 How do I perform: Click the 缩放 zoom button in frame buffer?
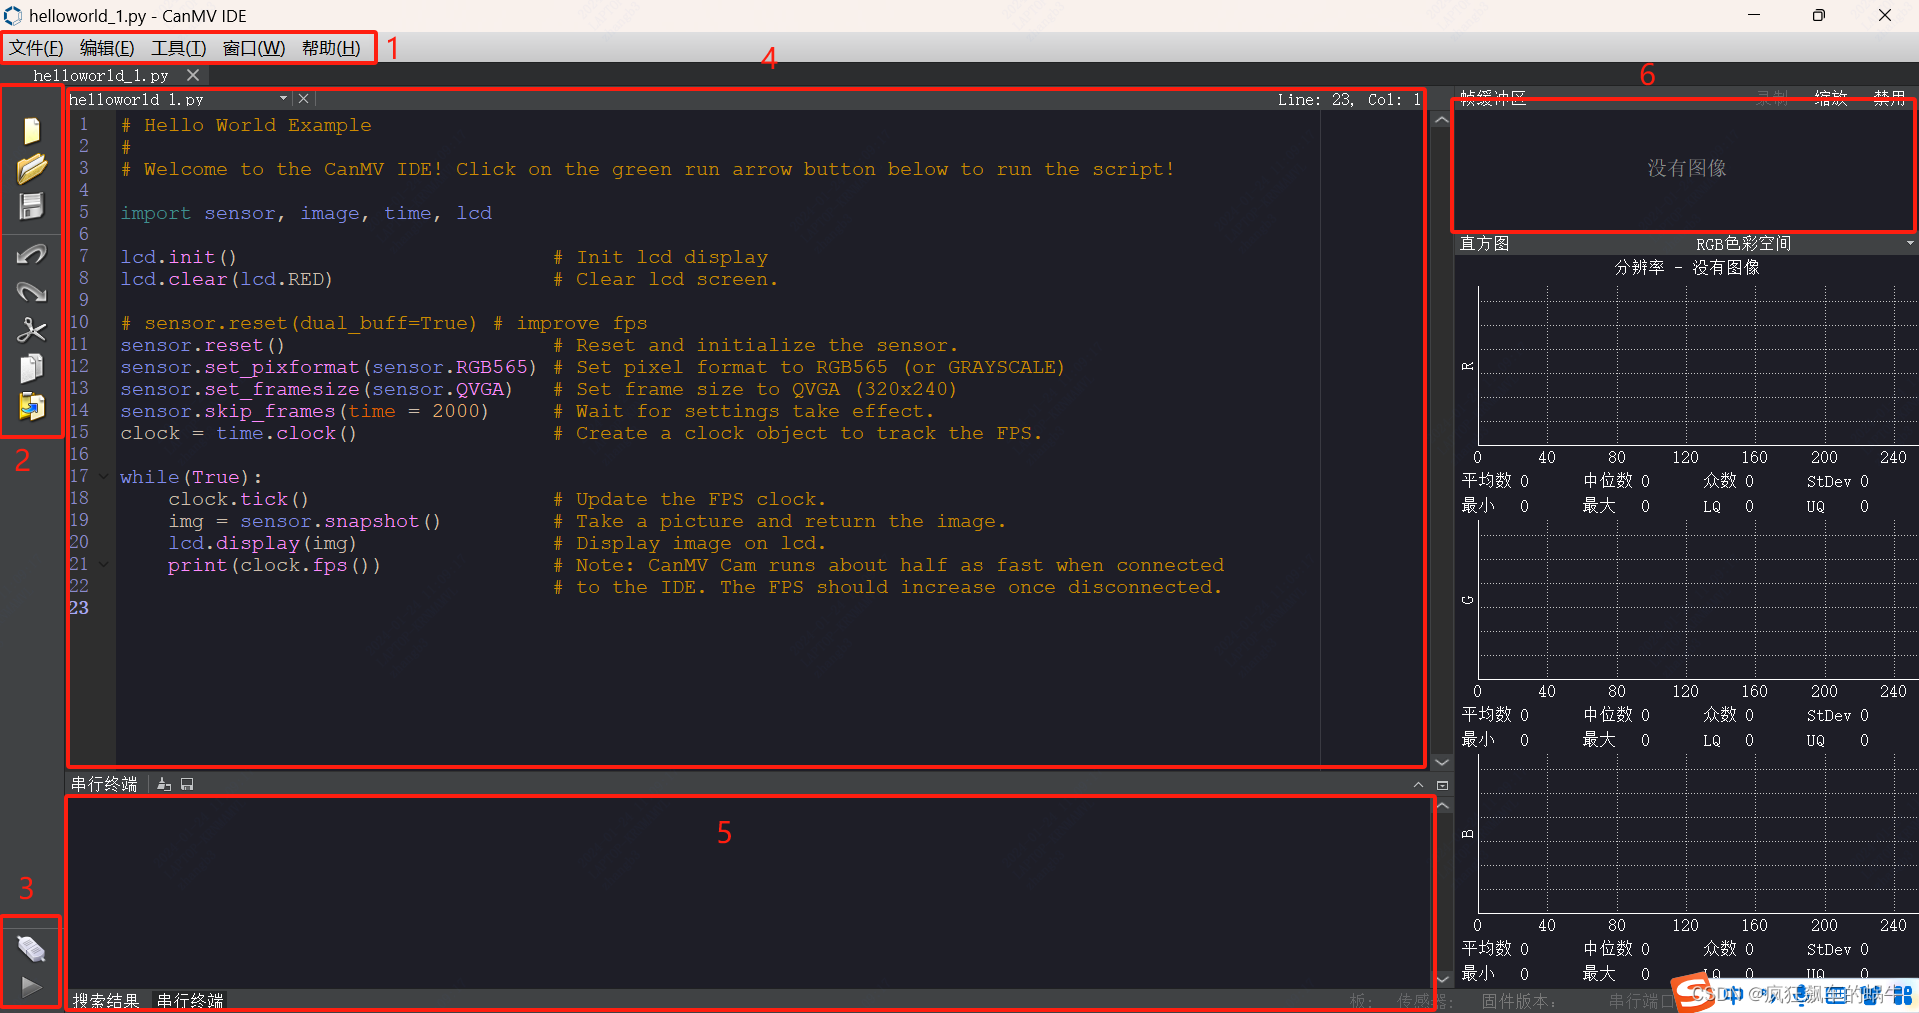[1830, 97]
